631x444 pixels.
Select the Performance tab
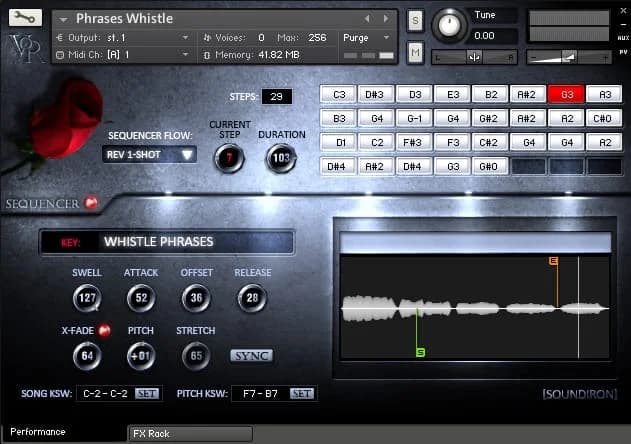(x=38, y=432)
